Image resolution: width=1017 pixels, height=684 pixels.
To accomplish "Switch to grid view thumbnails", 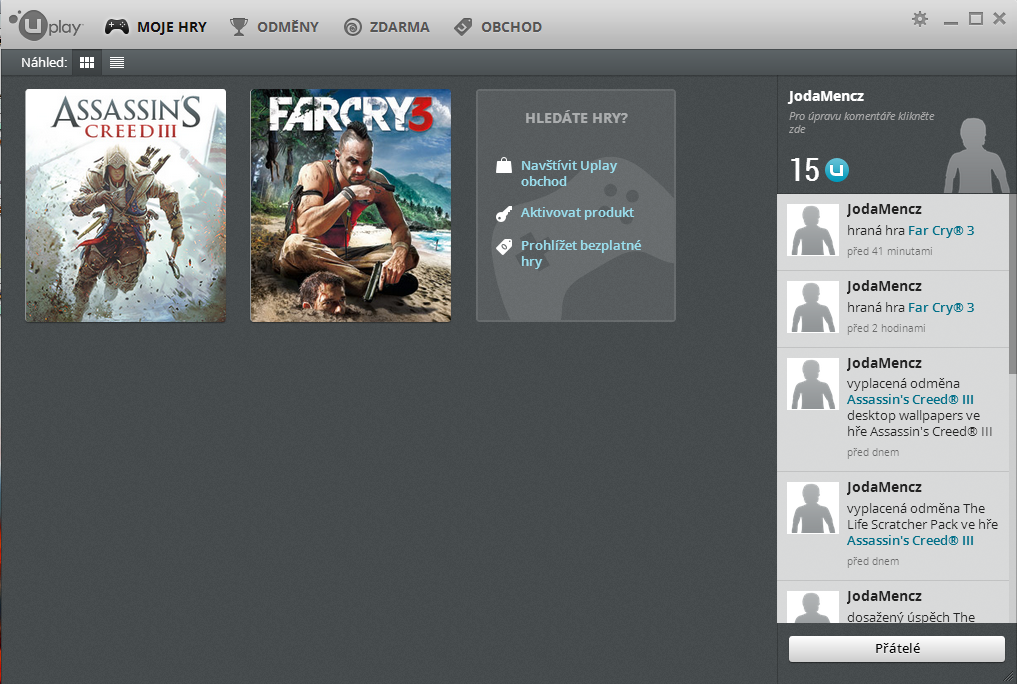I will 87,62.
